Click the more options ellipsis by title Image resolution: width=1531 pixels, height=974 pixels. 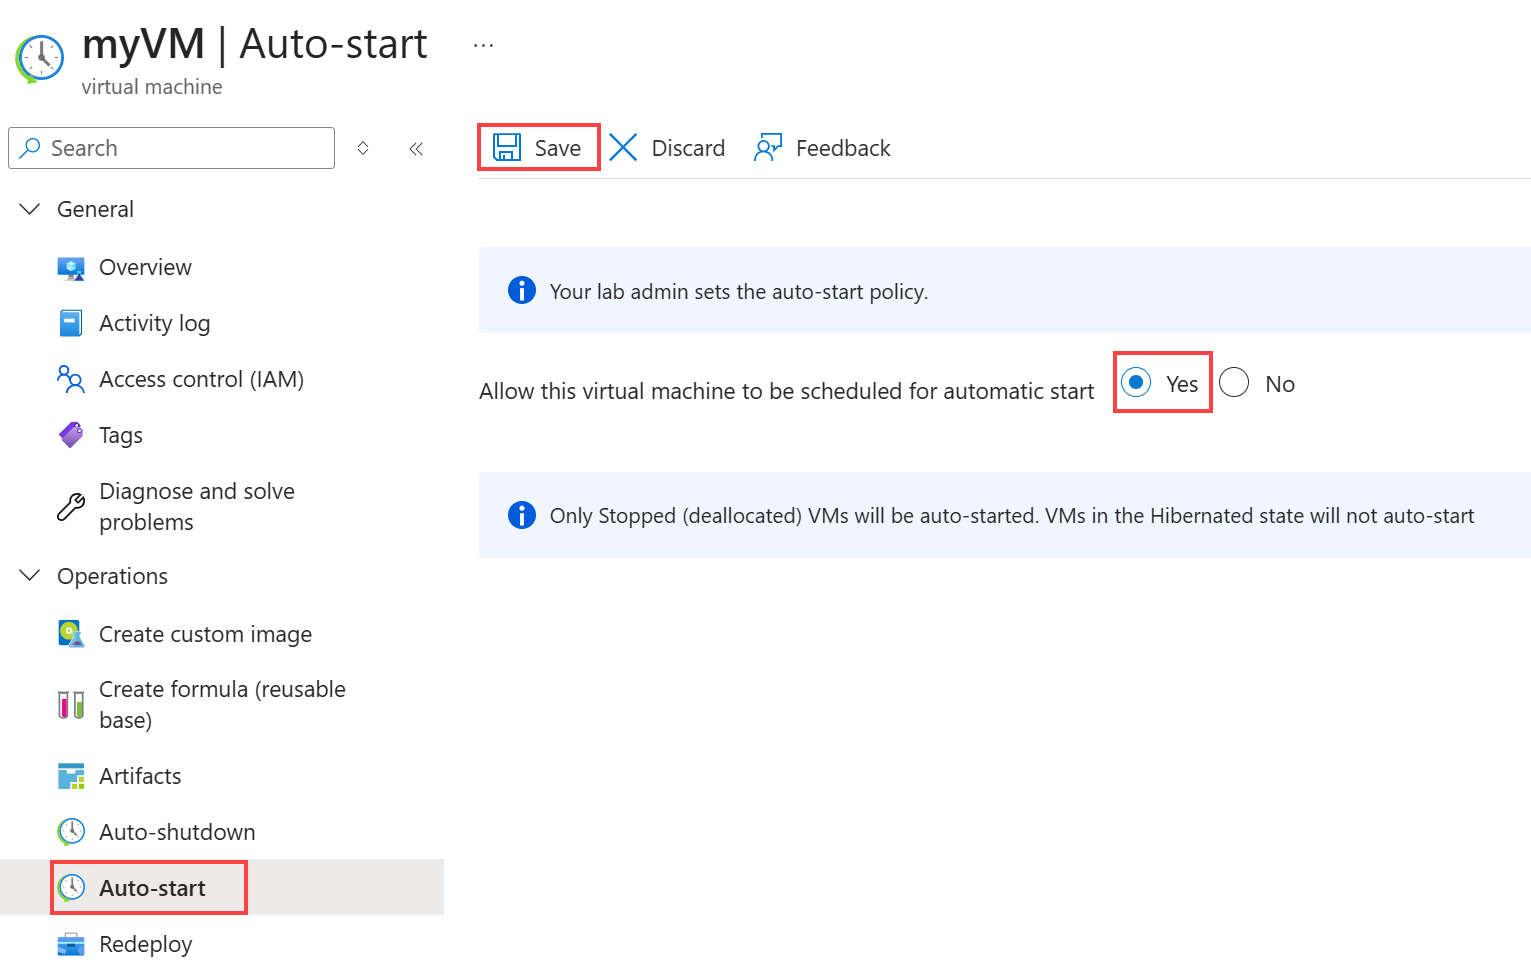tap(484, 46)
